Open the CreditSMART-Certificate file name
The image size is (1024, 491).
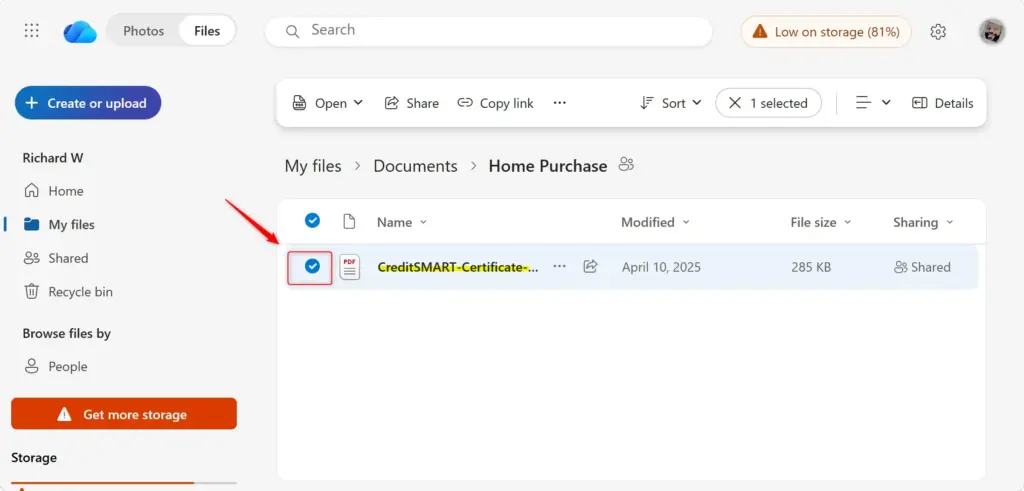click(458, 267)
